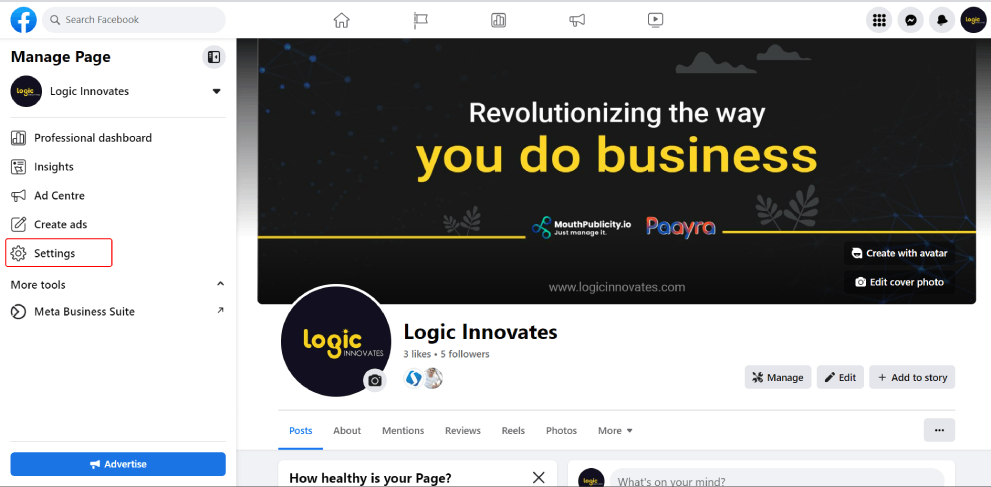Open the Video play icon in top bar
Screen dimensions: 991x487
pos(655,20)
